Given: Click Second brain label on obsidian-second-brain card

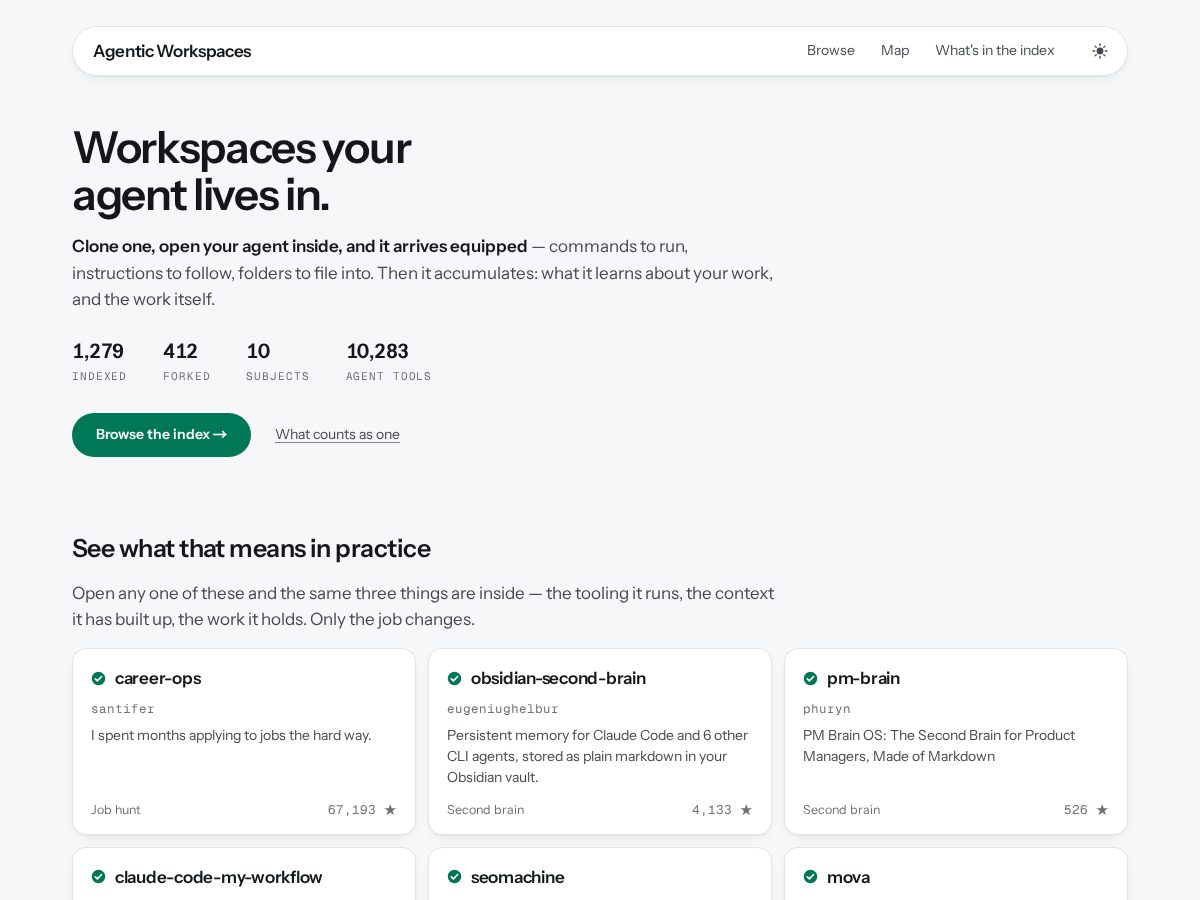Looking at the screenshot, I should (x=485, y=810).
